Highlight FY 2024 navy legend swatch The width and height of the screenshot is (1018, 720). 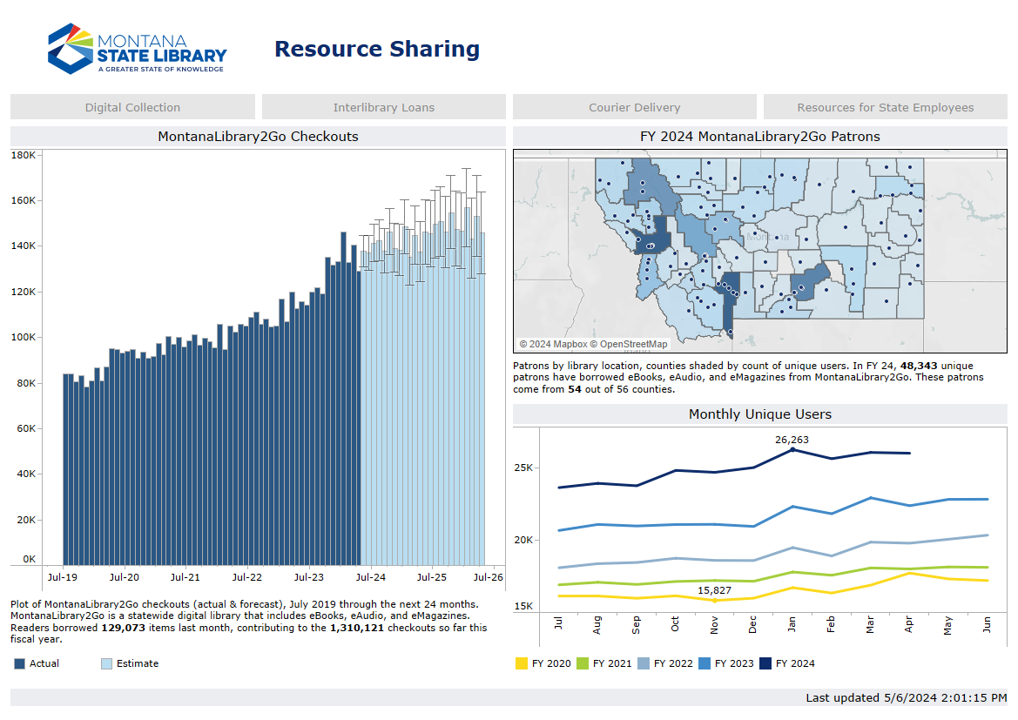point(765,663)
